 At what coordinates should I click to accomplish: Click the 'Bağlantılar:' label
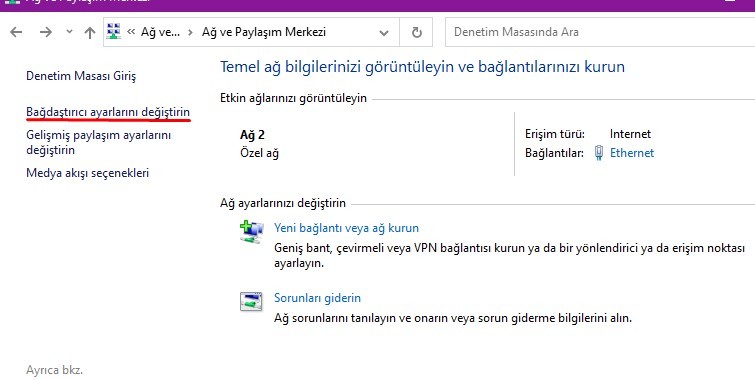pos(554,153)
